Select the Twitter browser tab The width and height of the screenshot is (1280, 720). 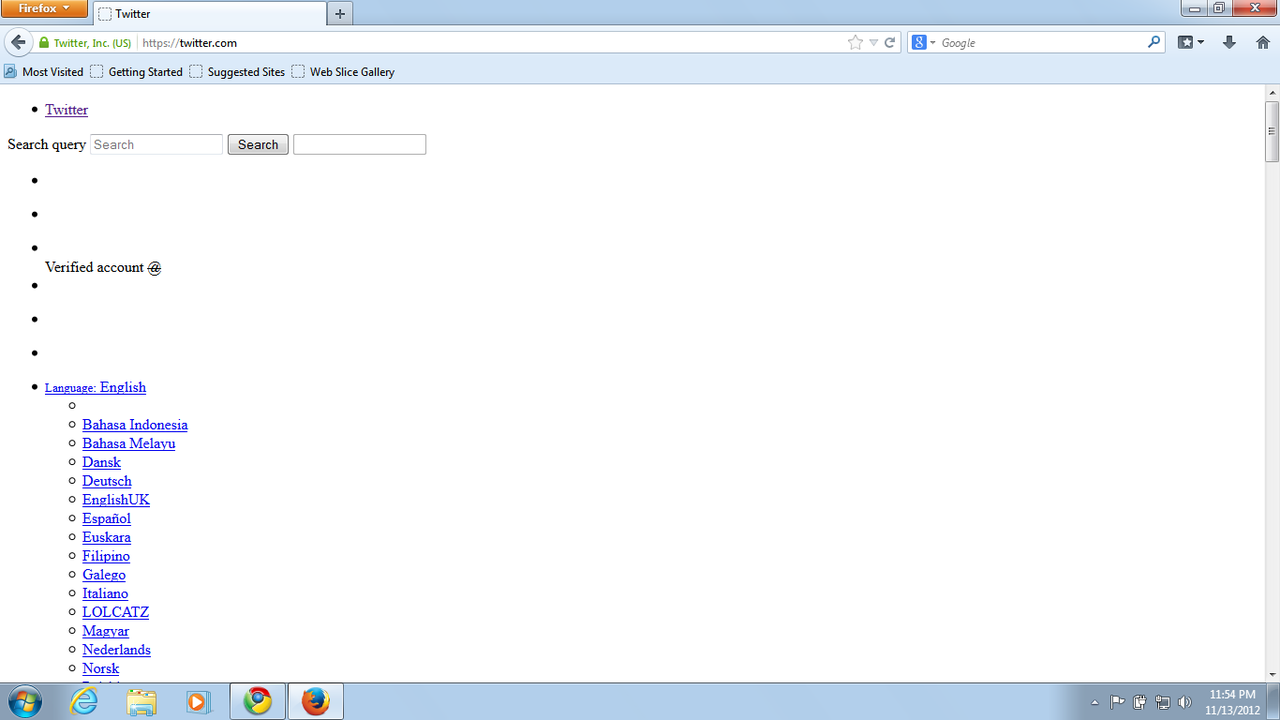coord(210,14)
